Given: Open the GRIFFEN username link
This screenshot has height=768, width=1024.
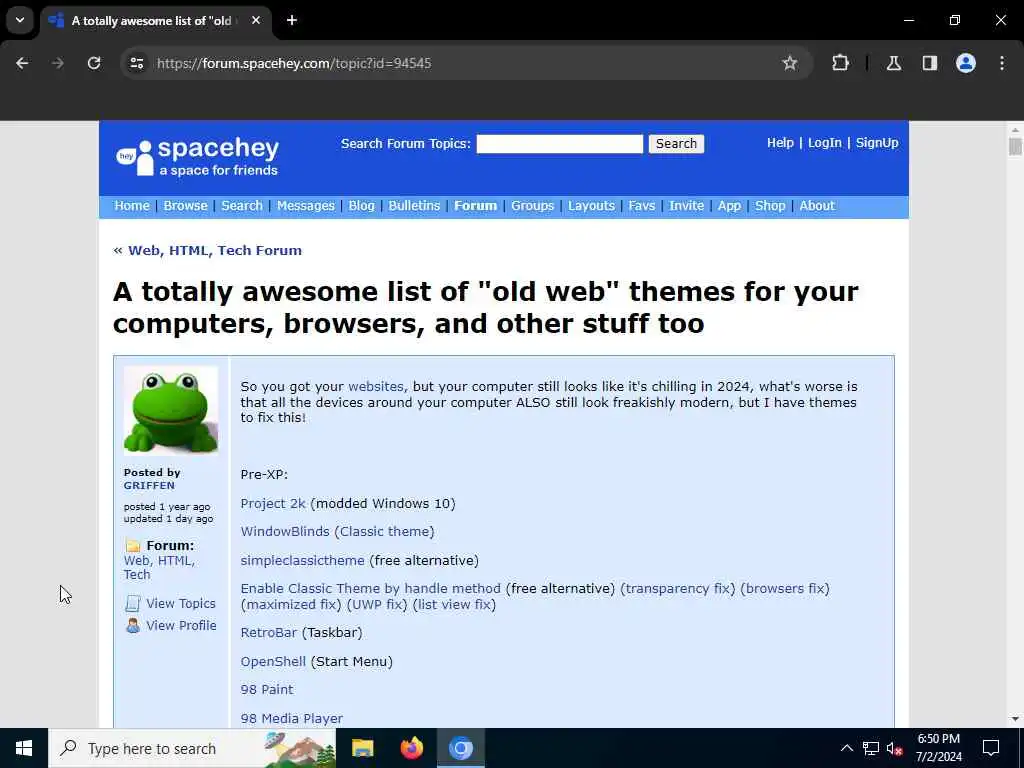Looking at the screenshot, I should point(149,485).
